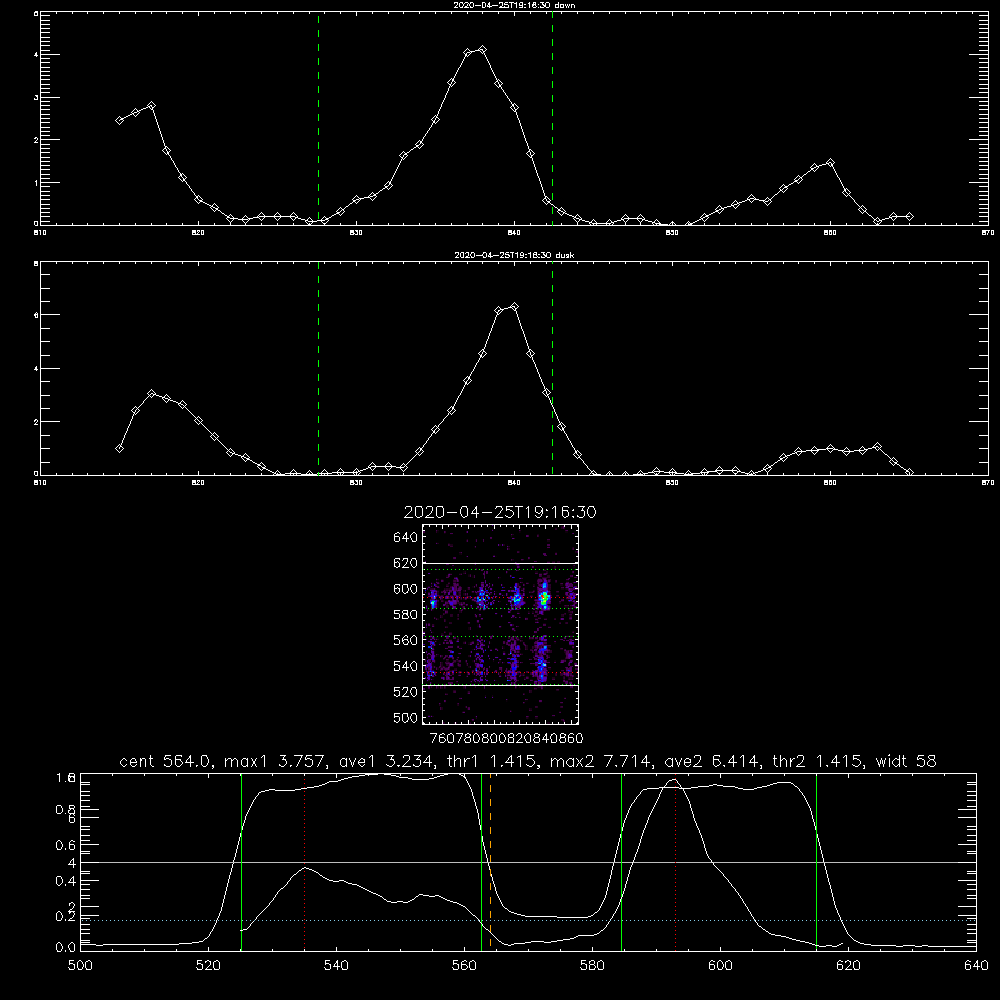The width and height of the screenshot is (1000, 1000).
Task: Click the '0.0' label on bottom plot y-axis
Action: coord(65,948)
